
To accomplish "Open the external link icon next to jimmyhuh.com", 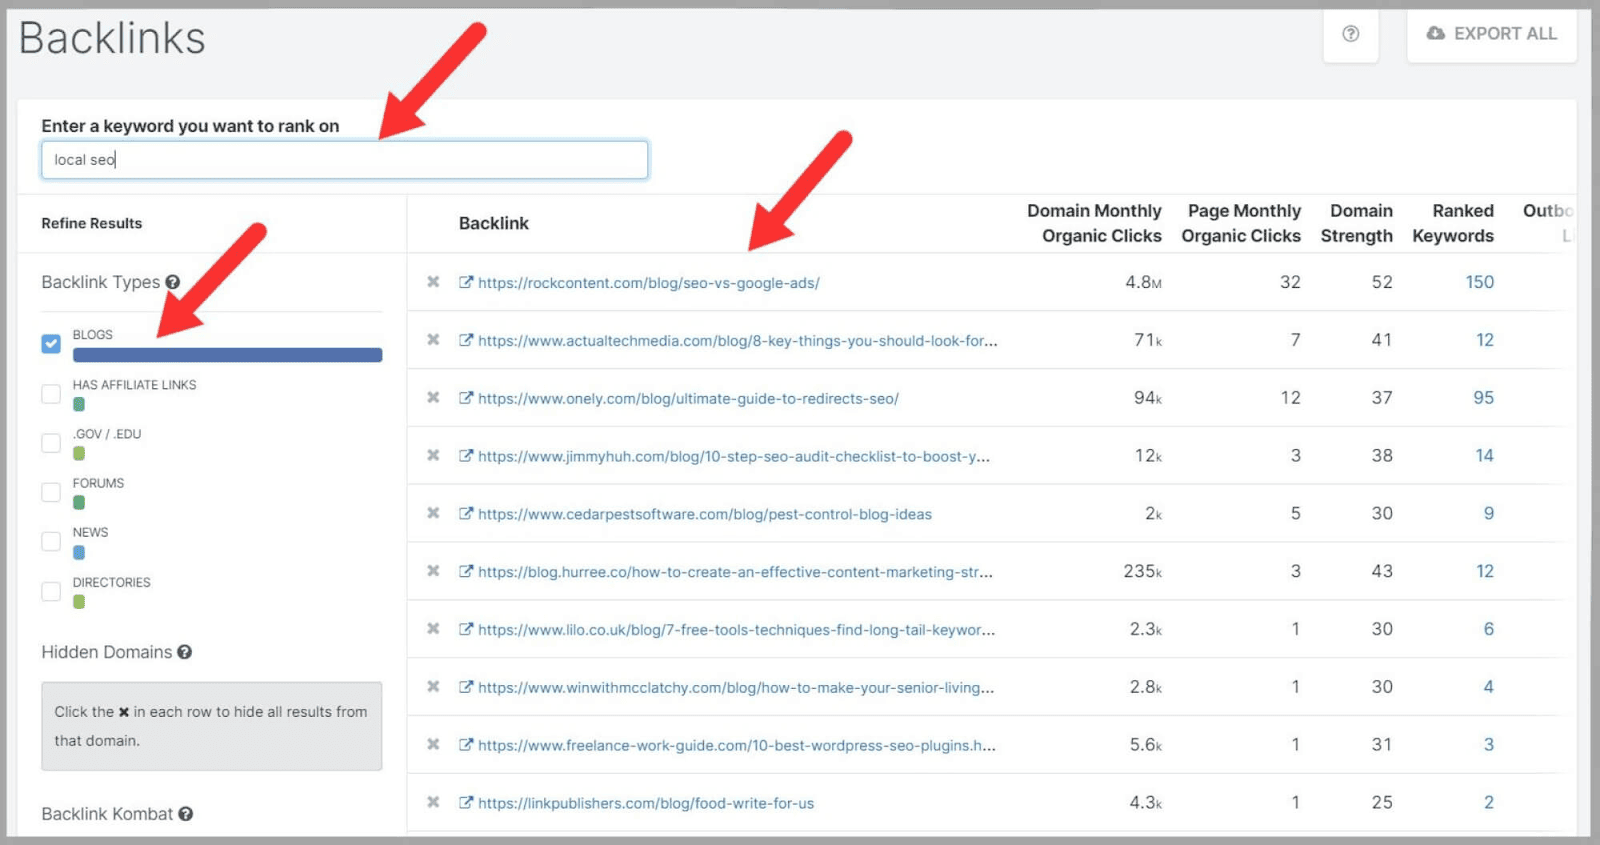I will tap(465, 455).
